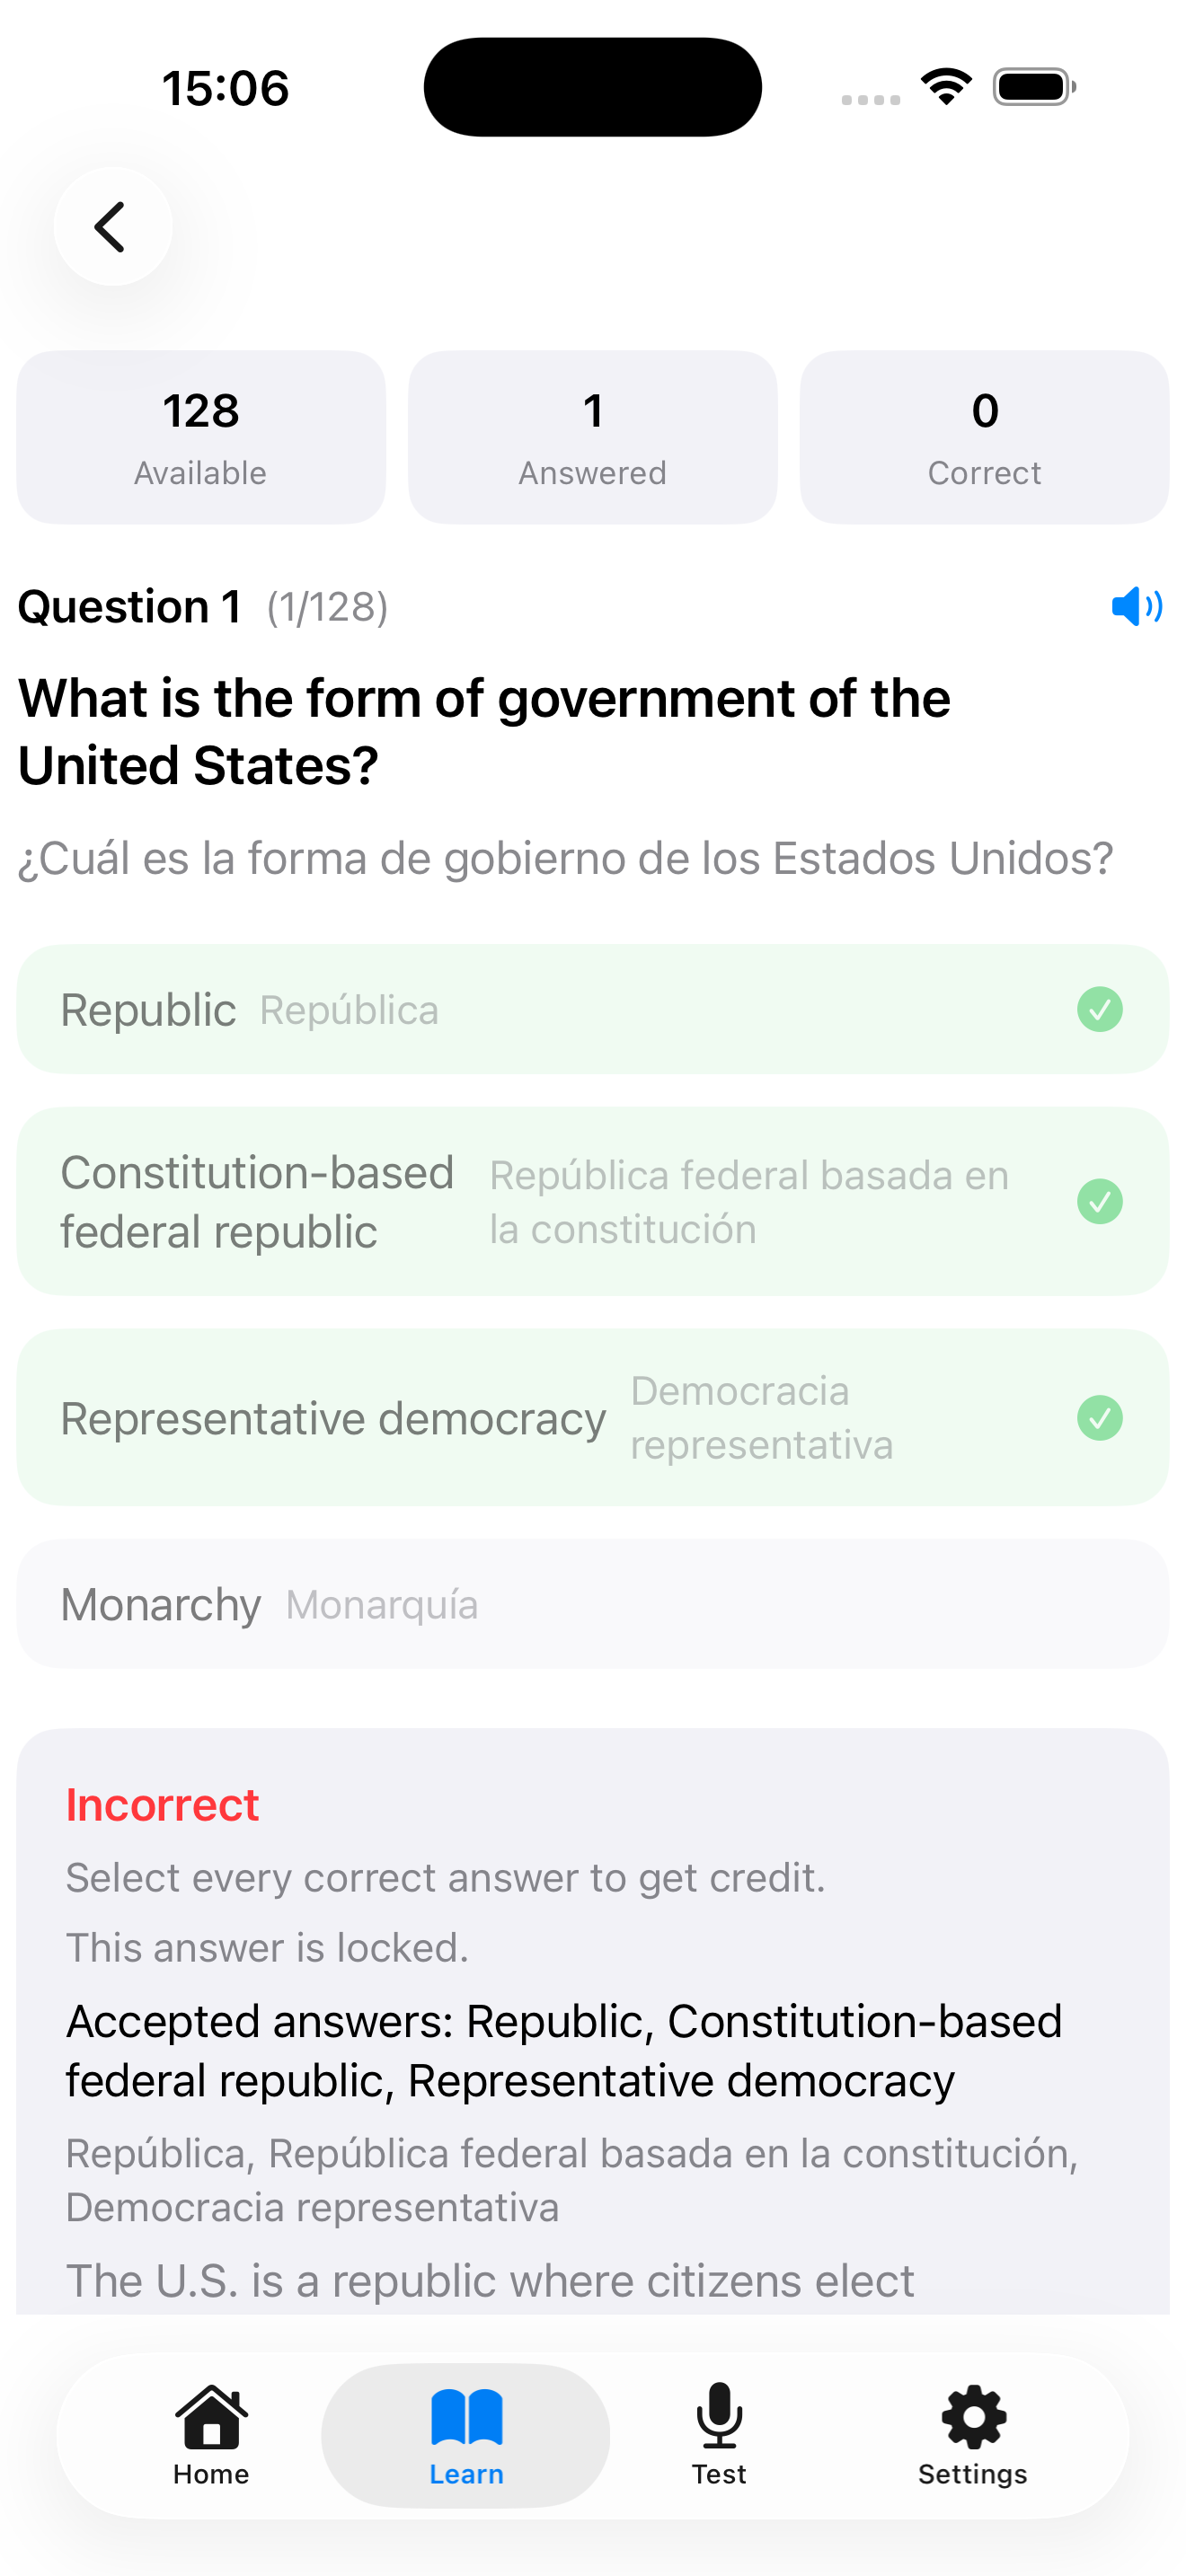
Task: Tap the Accepted answers explanation text
Action: coord(564,2050)
